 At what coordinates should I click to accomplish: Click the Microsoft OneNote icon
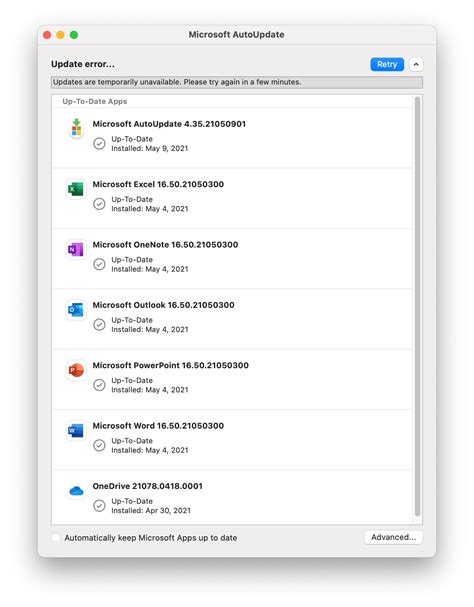[76, 250]
